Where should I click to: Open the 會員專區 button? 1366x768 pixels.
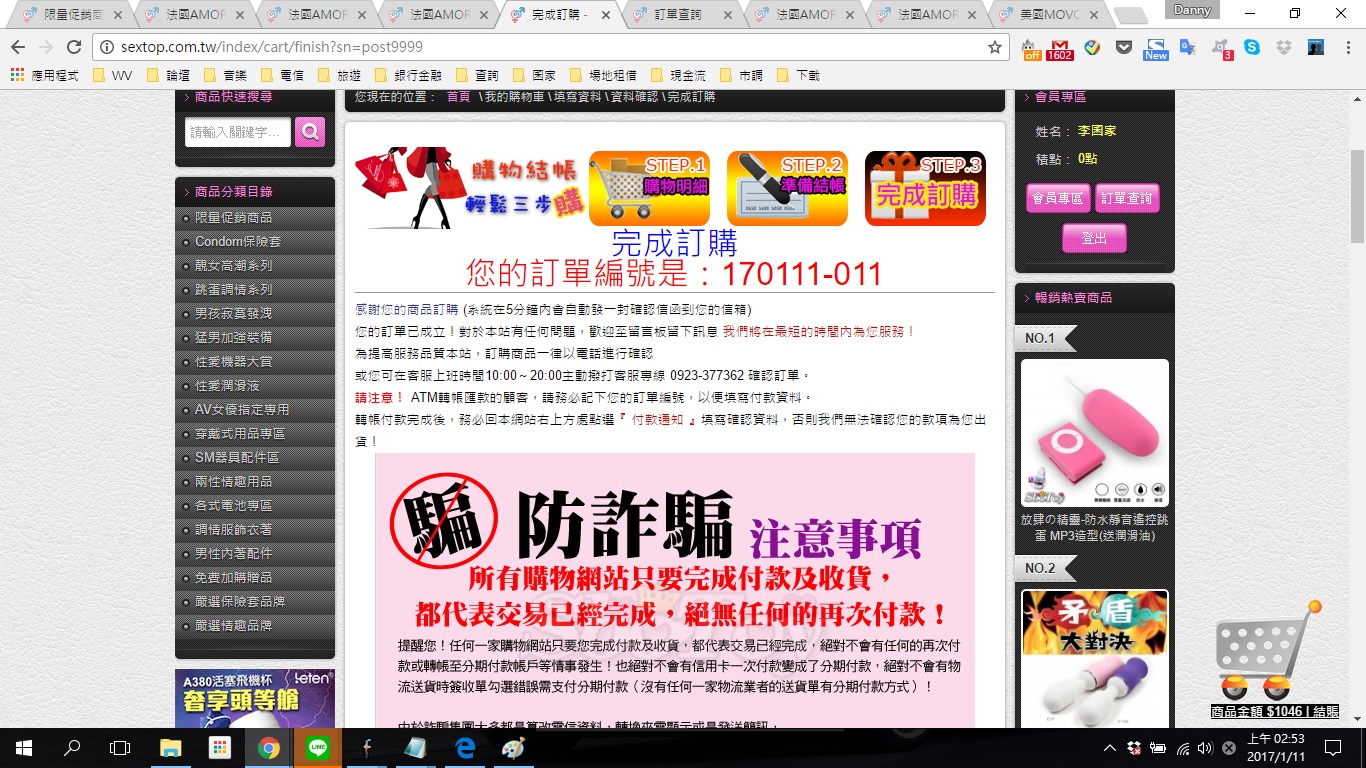tap(1057, 198)
